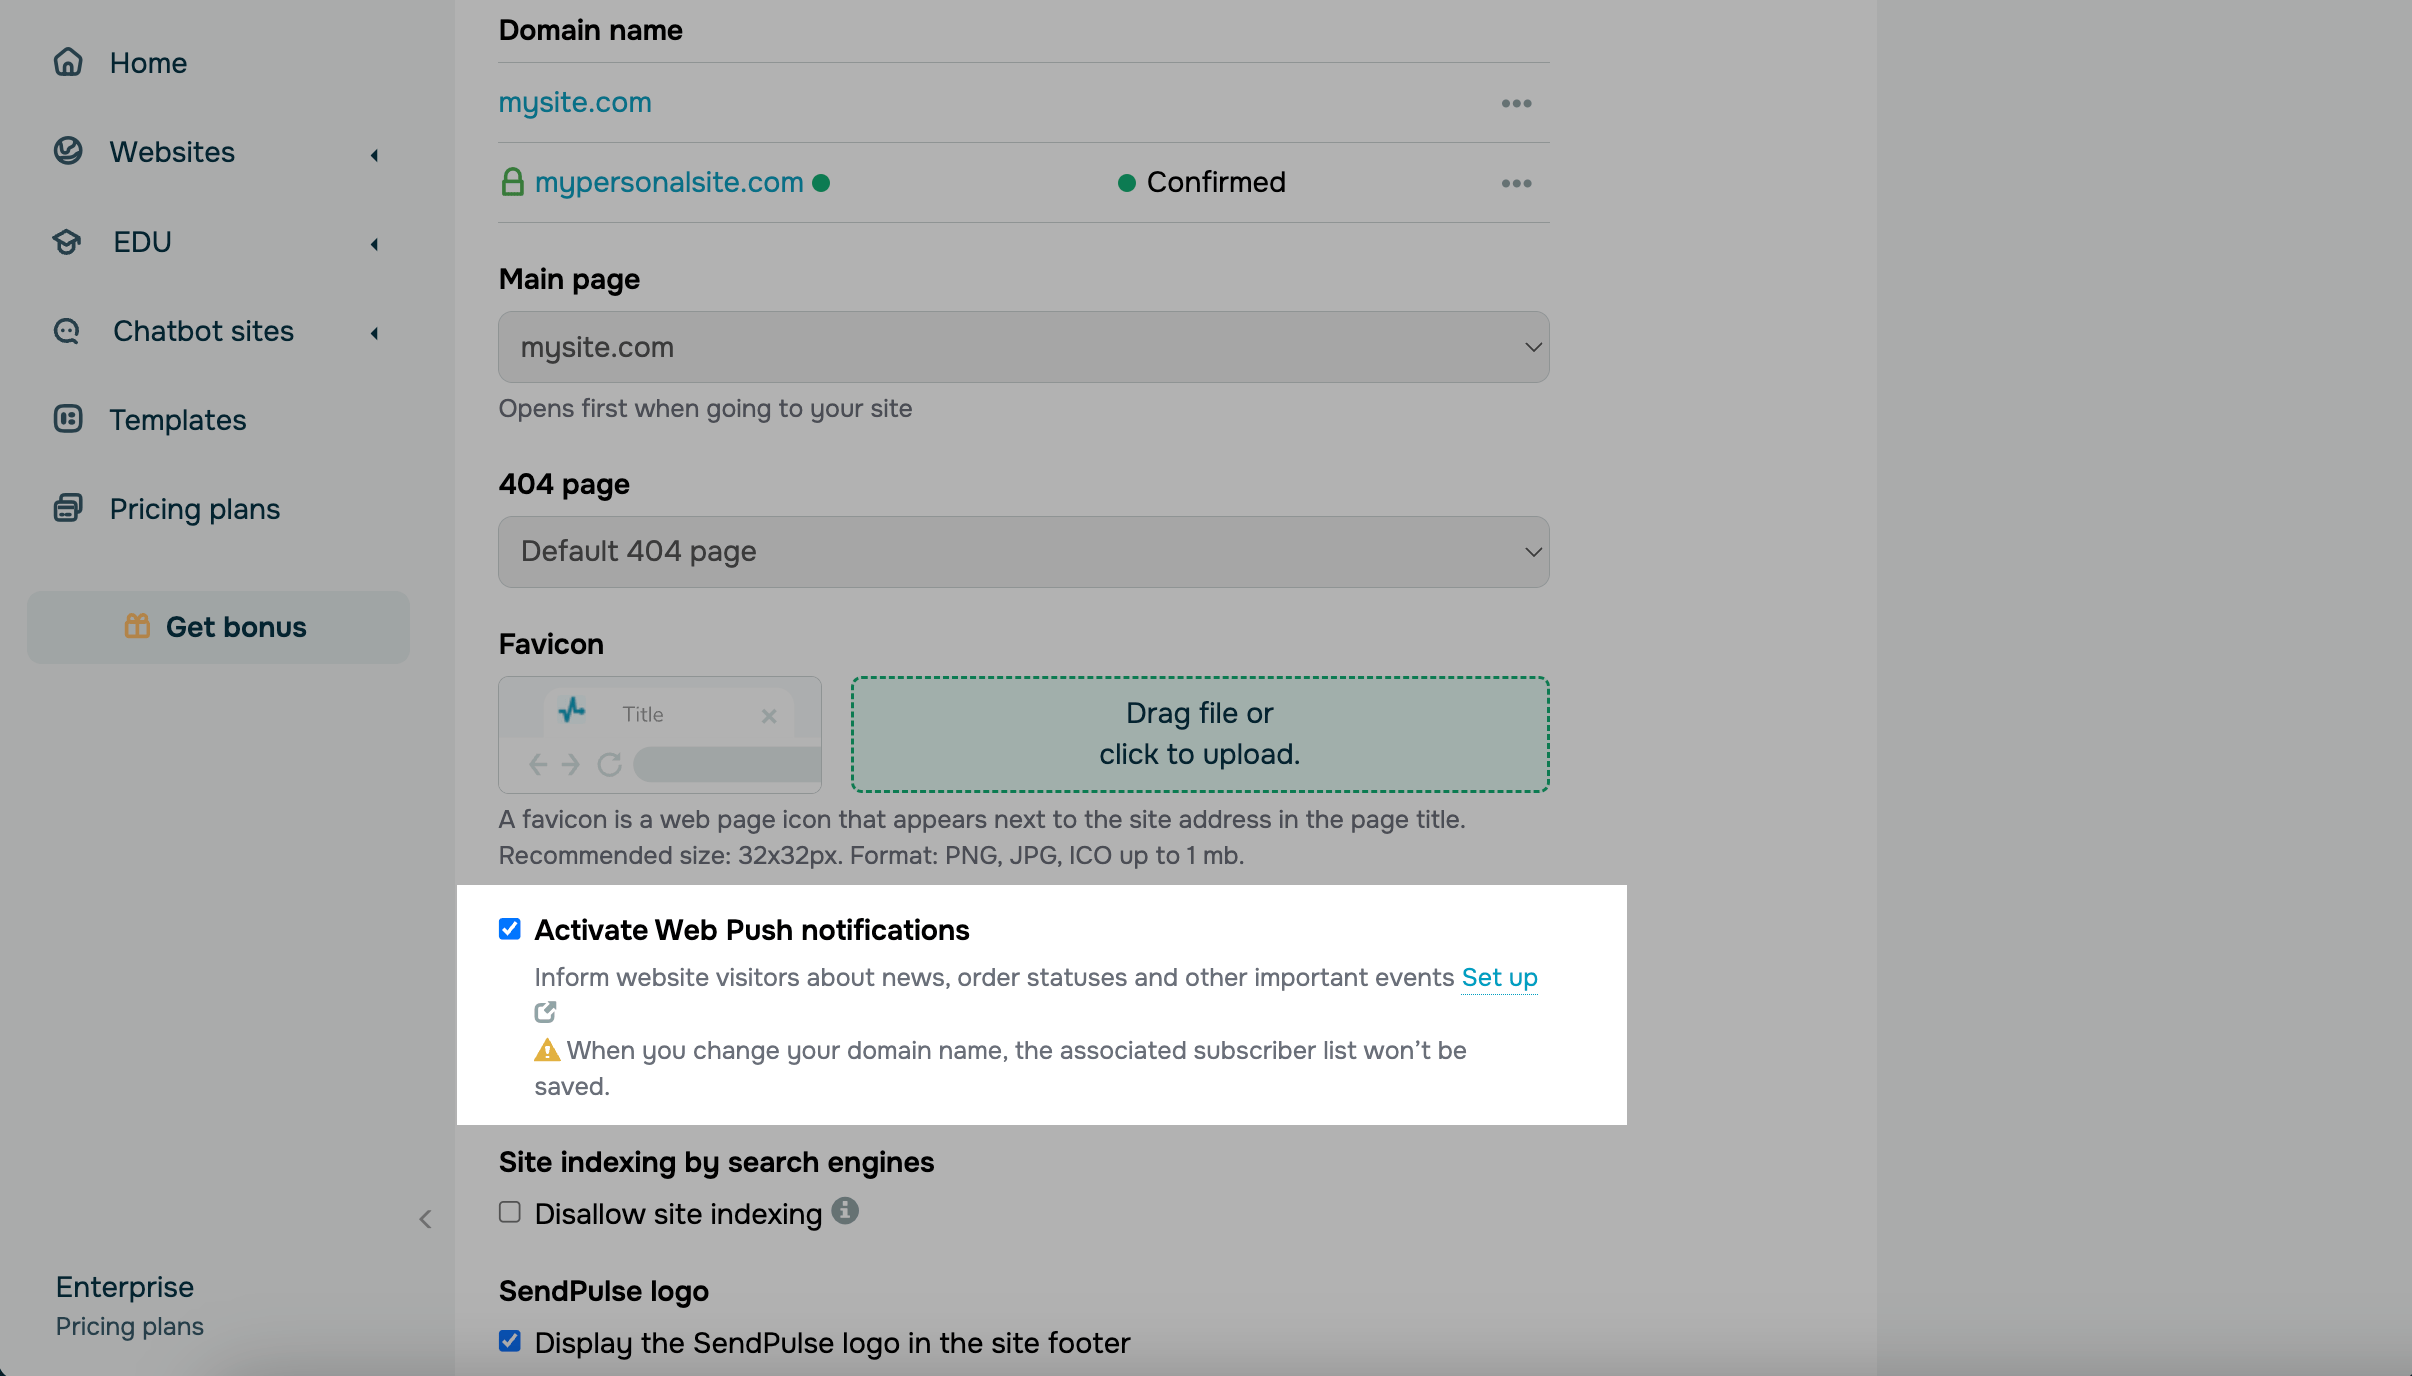This screenshot has height=1376, width=2412.
Task: Click the Get bonus button
Action: tap(218, 627)
